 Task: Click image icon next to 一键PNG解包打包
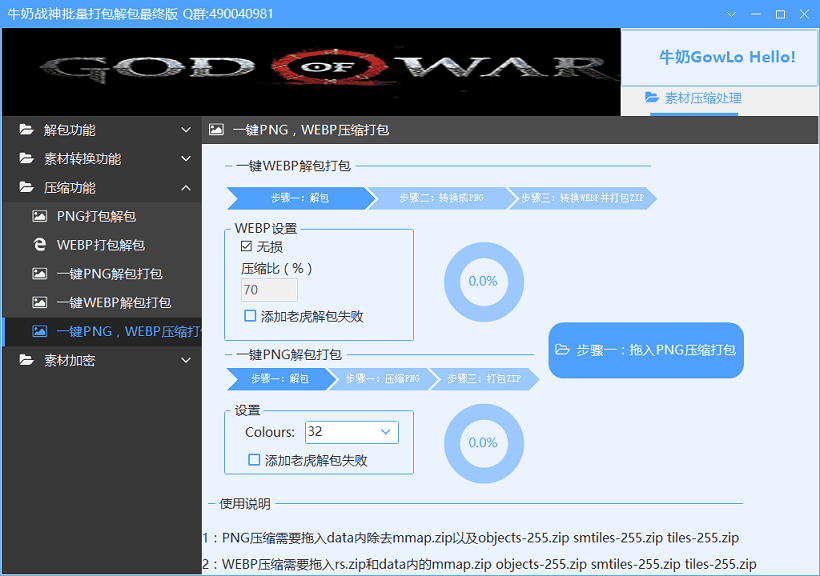coord(40,274)
